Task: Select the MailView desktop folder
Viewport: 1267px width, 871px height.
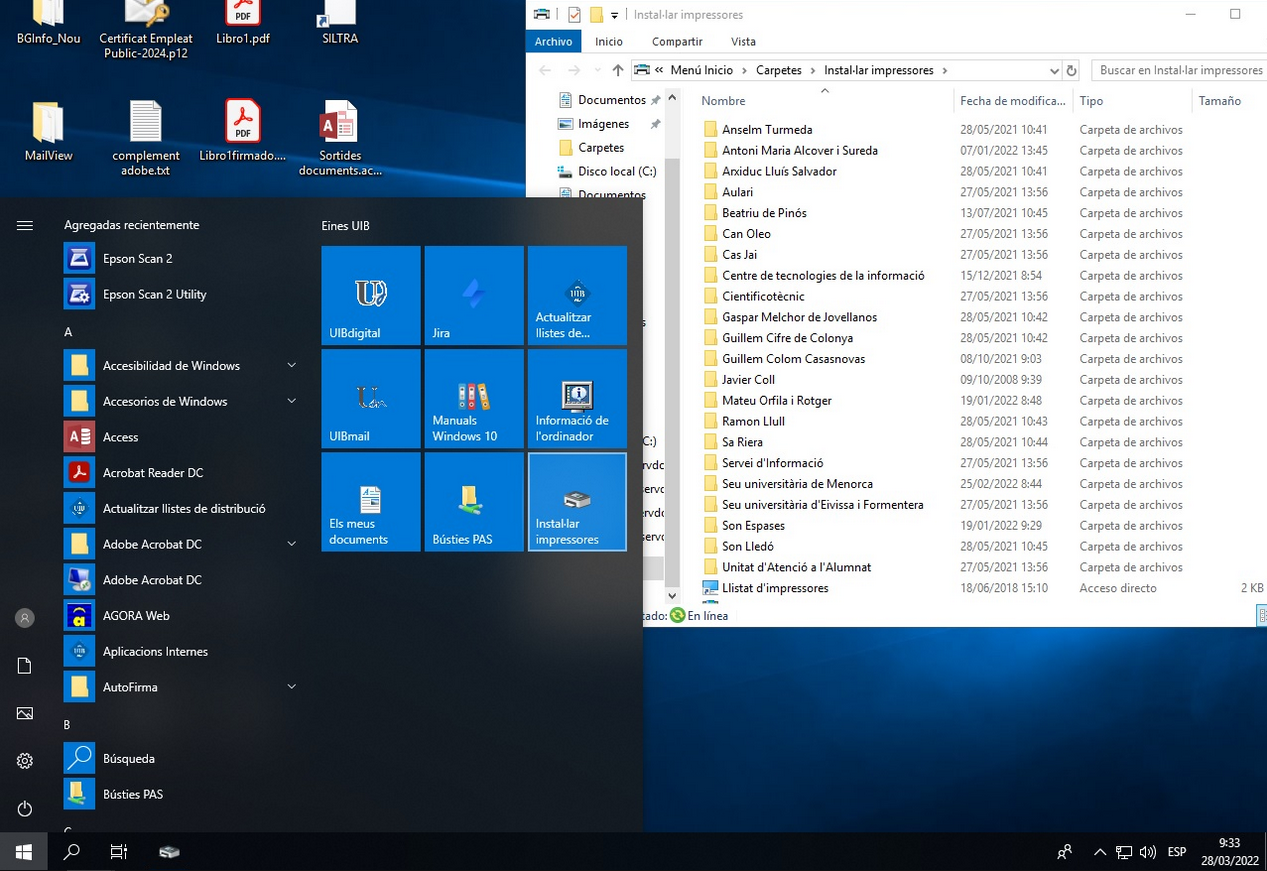Action: point(48,131)
